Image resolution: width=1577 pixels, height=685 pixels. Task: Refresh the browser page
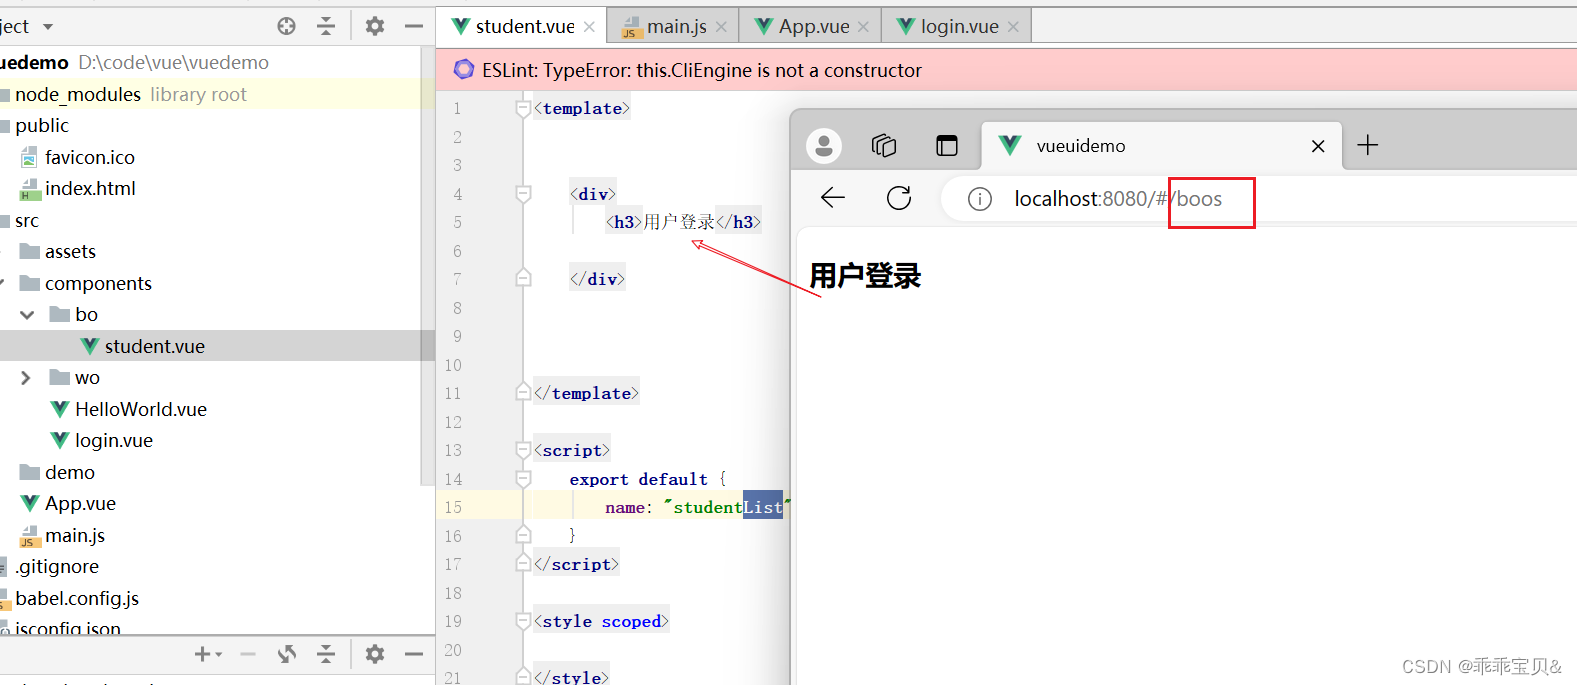pos(899,198)
